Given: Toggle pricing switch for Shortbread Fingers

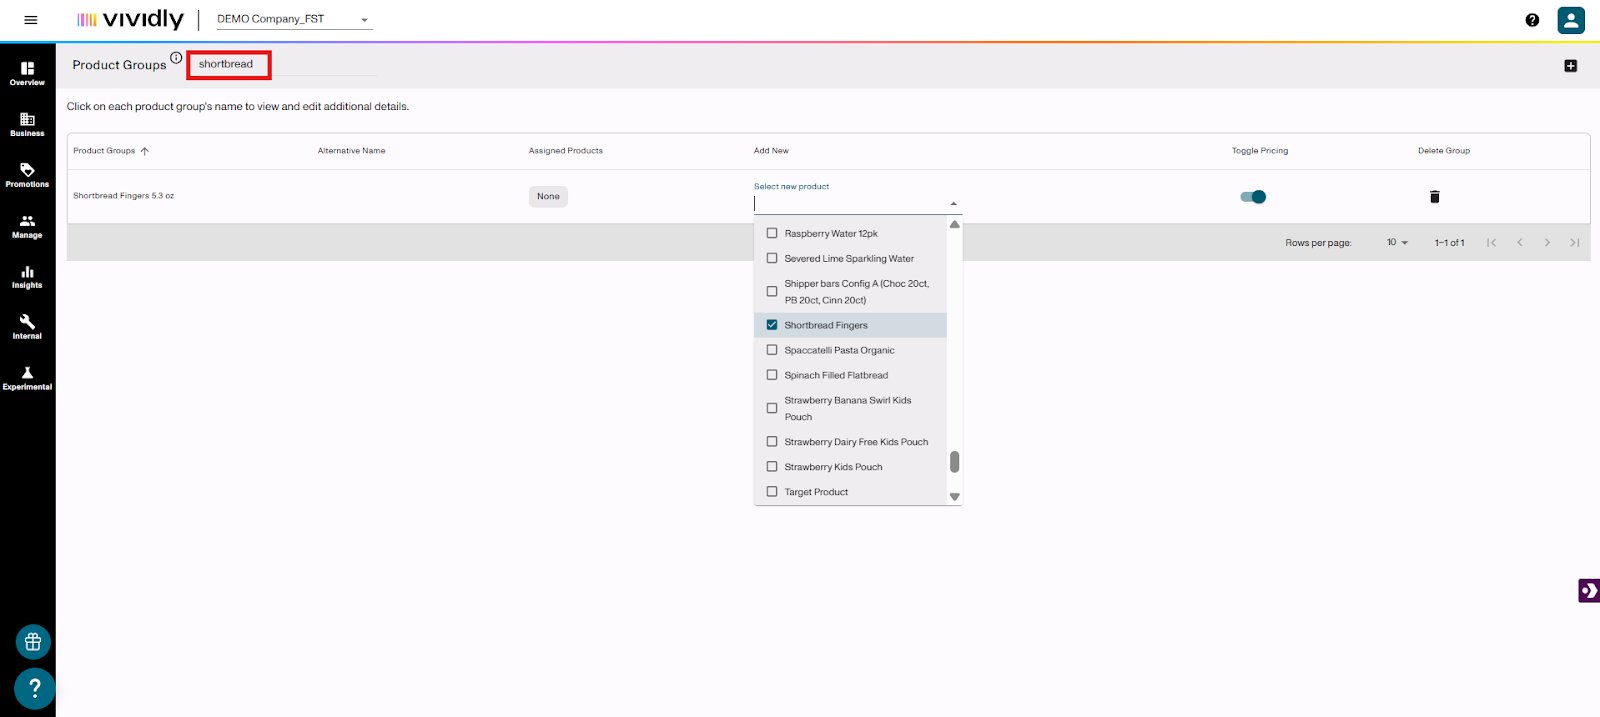Looking at the screenshot, I should tap(1253, 197).
